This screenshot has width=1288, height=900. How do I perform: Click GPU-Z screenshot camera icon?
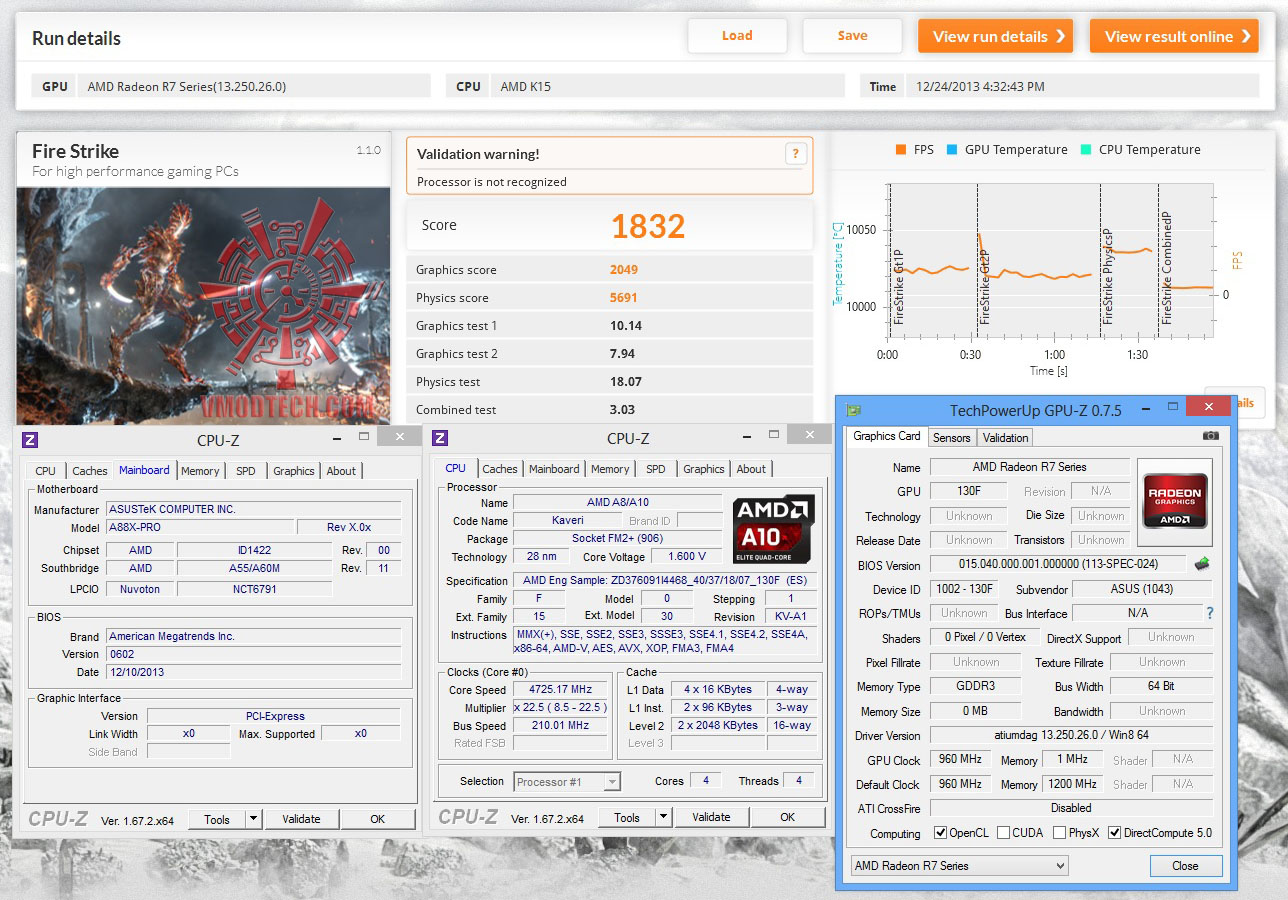(x=1211, y=436)
